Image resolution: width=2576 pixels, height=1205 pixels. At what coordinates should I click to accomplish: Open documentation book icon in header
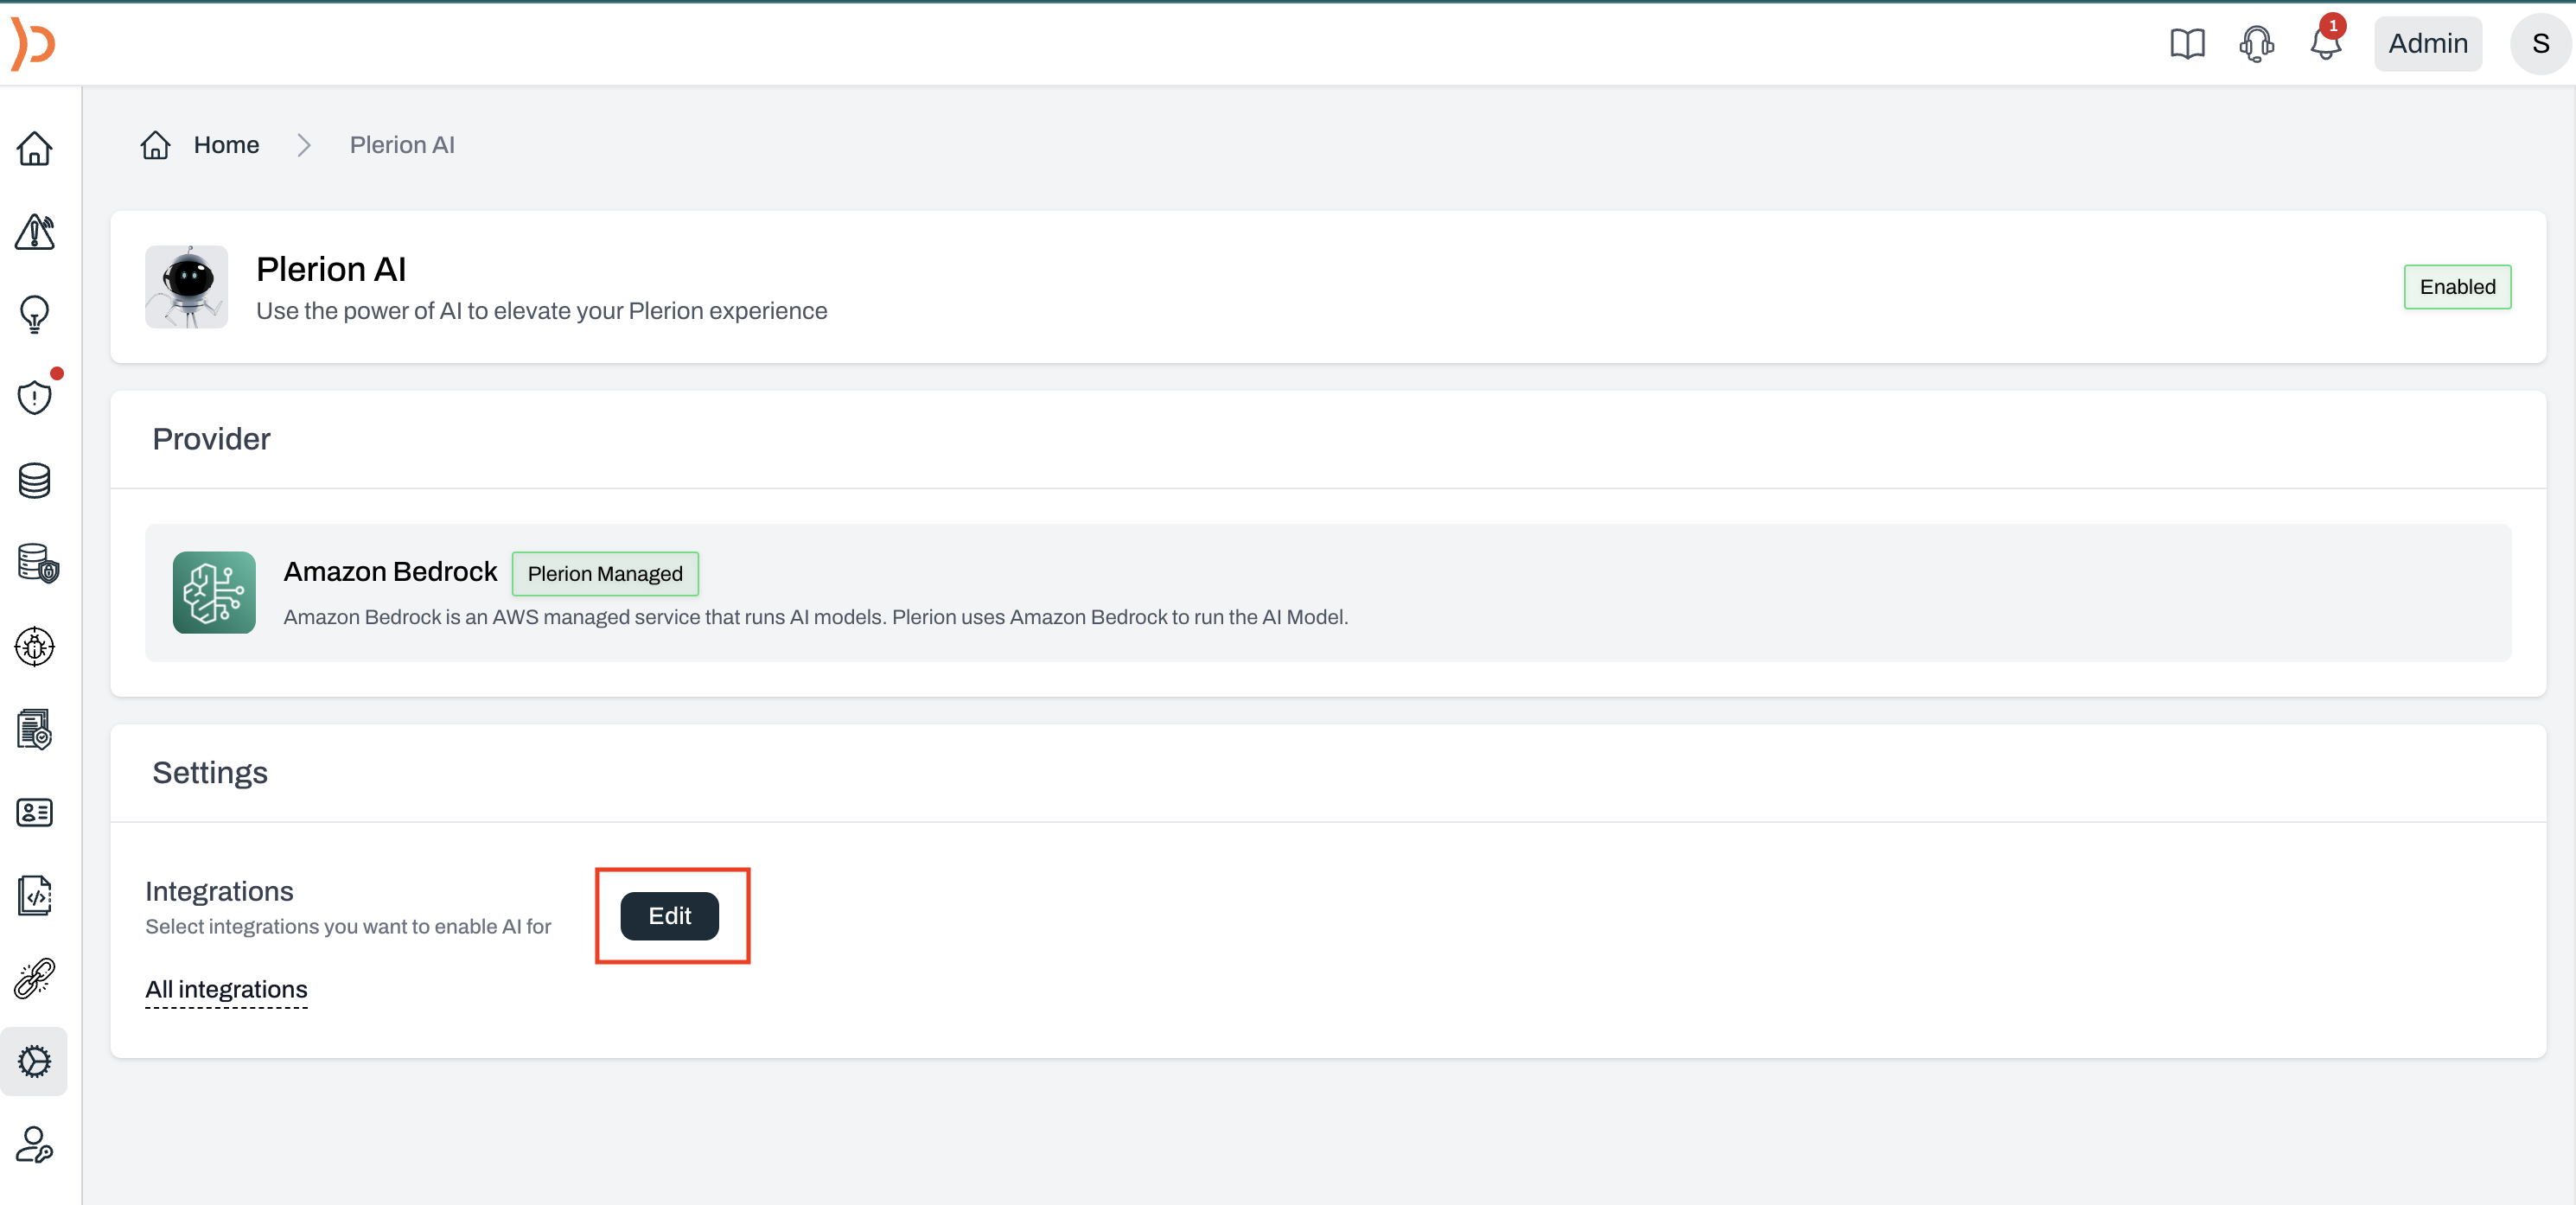(2187, 44)
